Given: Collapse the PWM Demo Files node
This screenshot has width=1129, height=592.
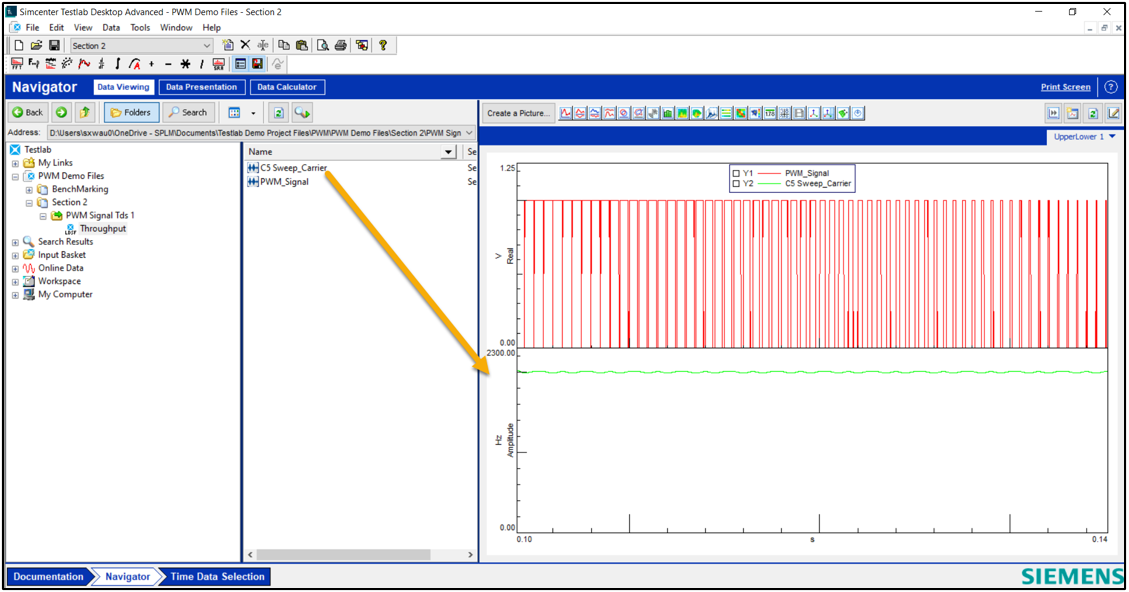Looking at the screenshot, I should pyautogui.click(x=15, y=176).
